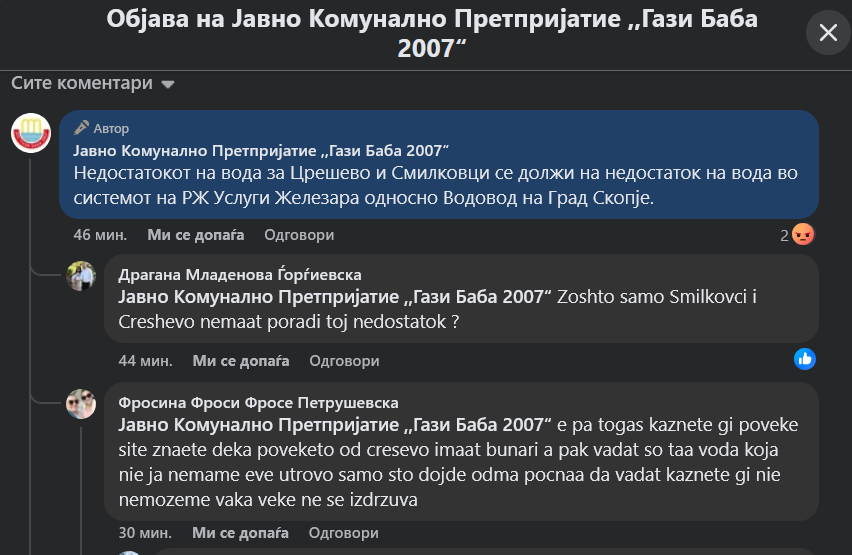
Task: Click the tagged page mention in Драгана's reply
Action: tap(335, 296)
